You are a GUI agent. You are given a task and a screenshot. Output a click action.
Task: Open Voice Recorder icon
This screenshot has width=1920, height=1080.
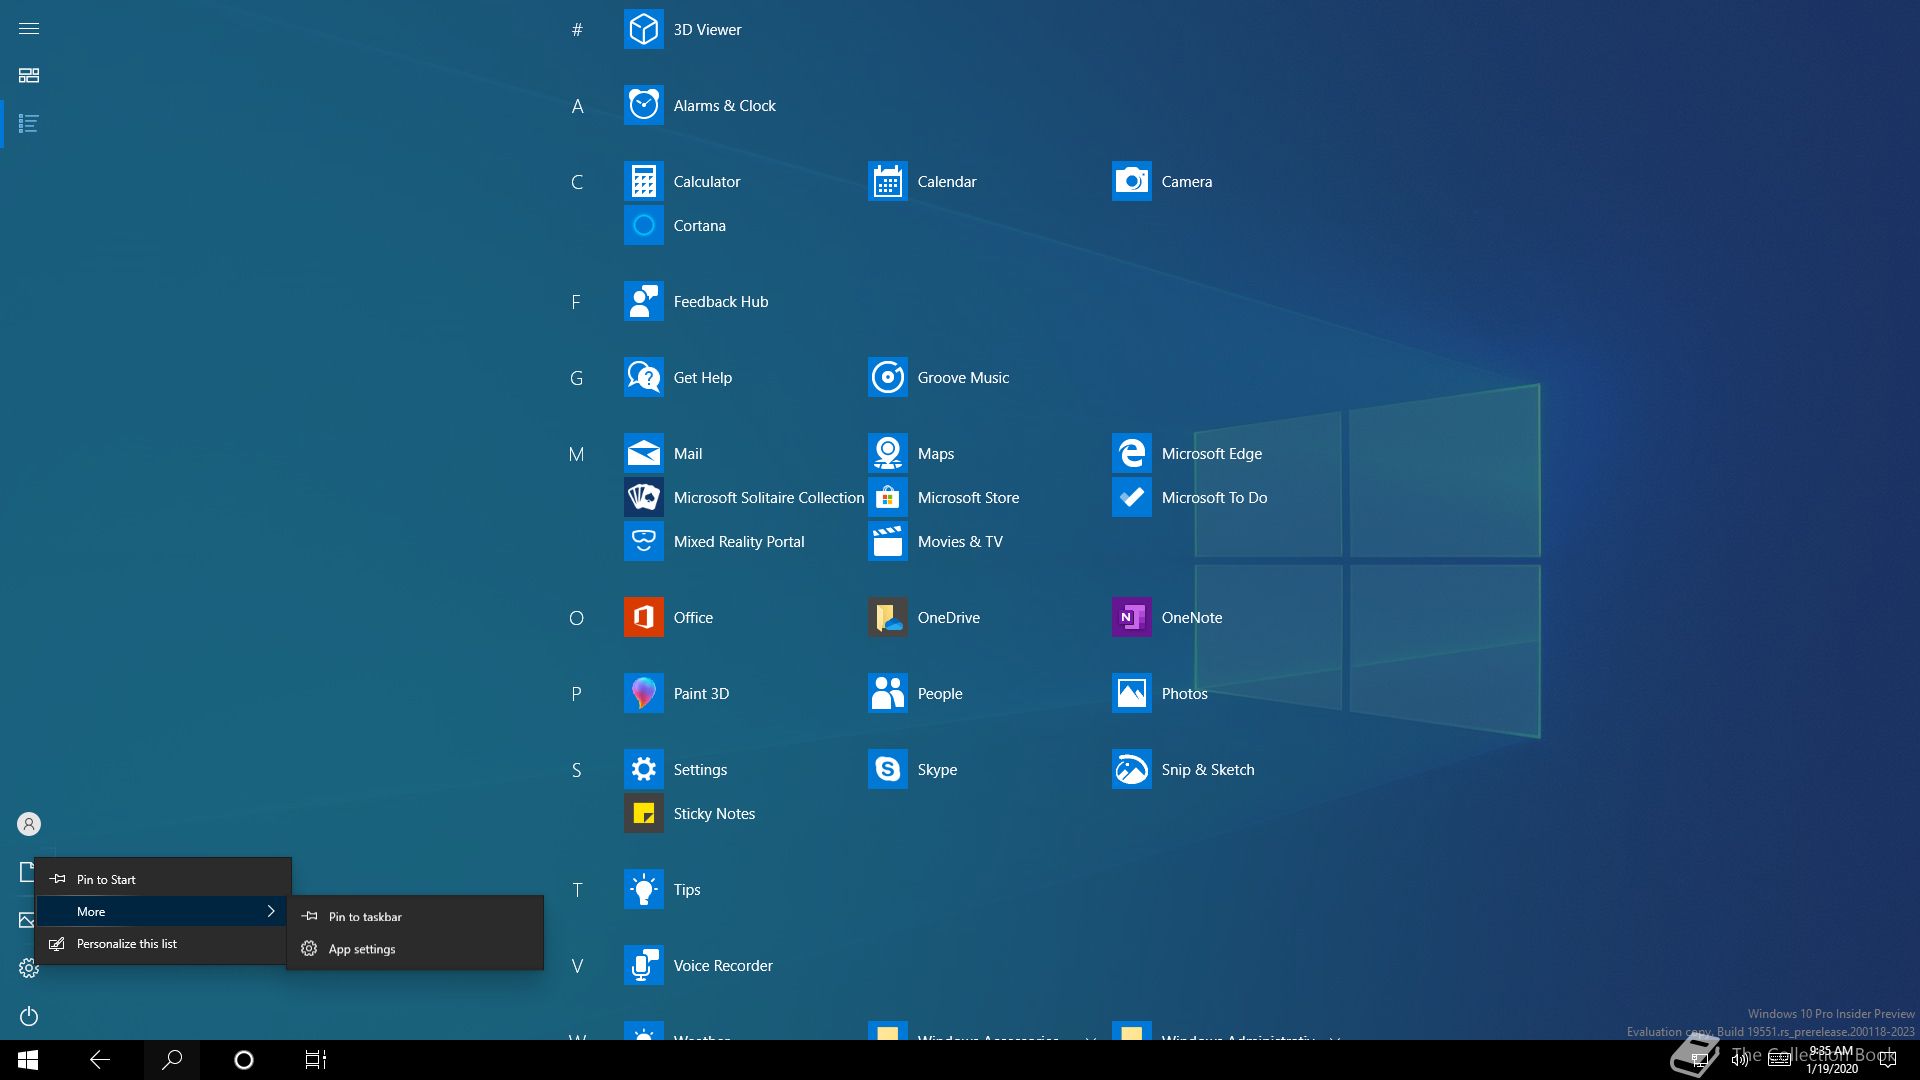tap(643, 965)
